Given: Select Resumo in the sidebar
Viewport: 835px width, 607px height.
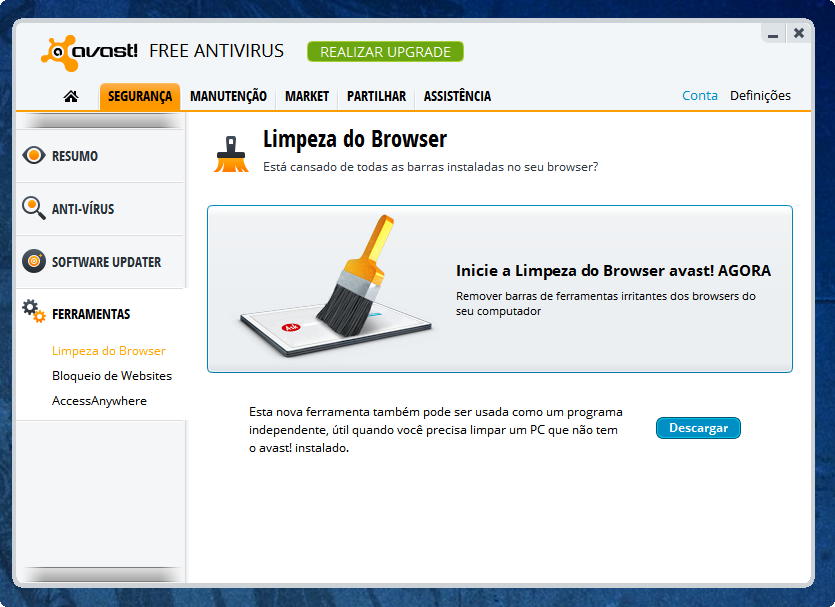Looking at the screenshot, I should point(101,156).
